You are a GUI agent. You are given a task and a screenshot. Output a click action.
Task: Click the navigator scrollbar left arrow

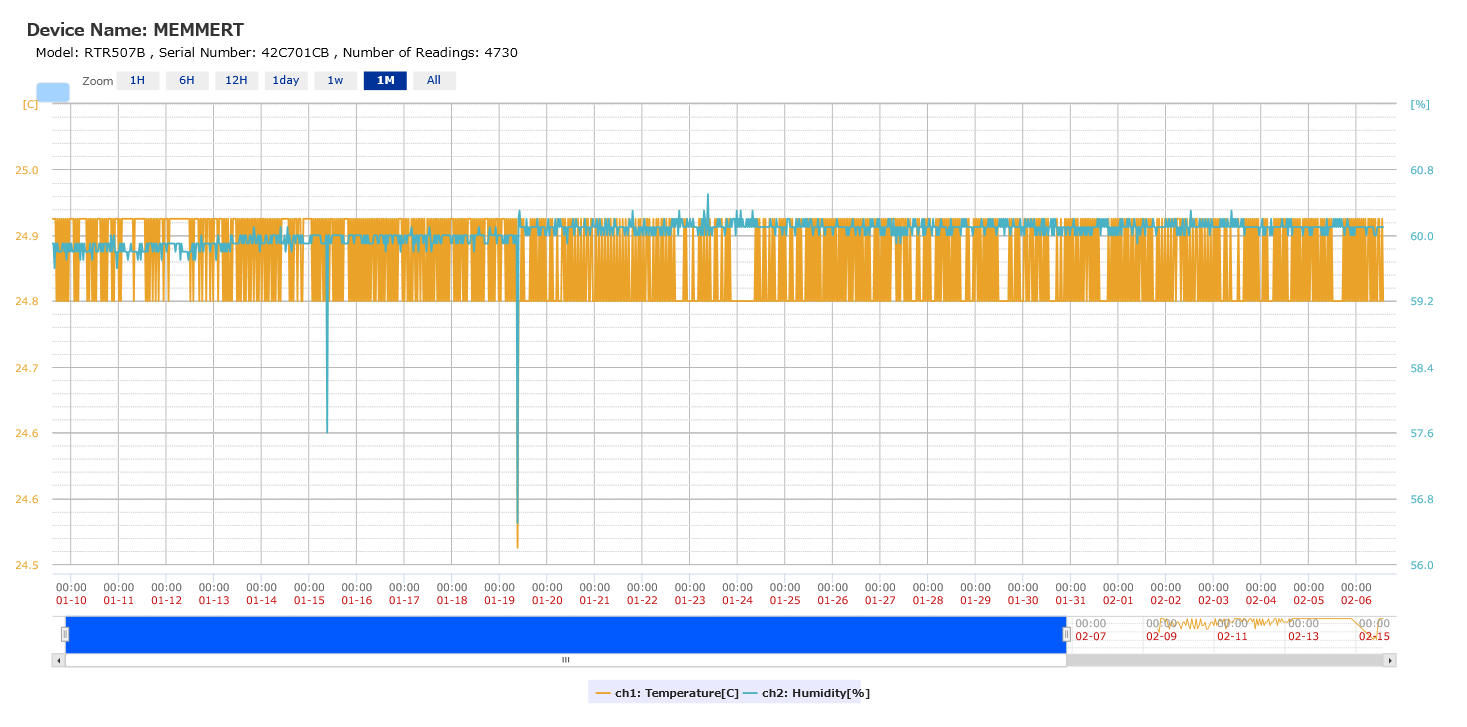[58, 660]
